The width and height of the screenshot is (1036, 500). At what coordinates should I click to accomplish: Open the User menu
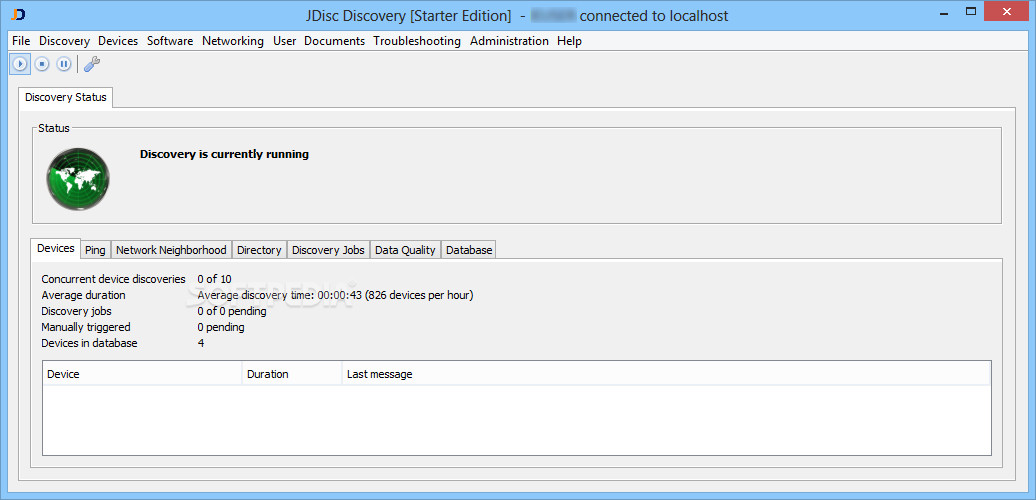285,41
